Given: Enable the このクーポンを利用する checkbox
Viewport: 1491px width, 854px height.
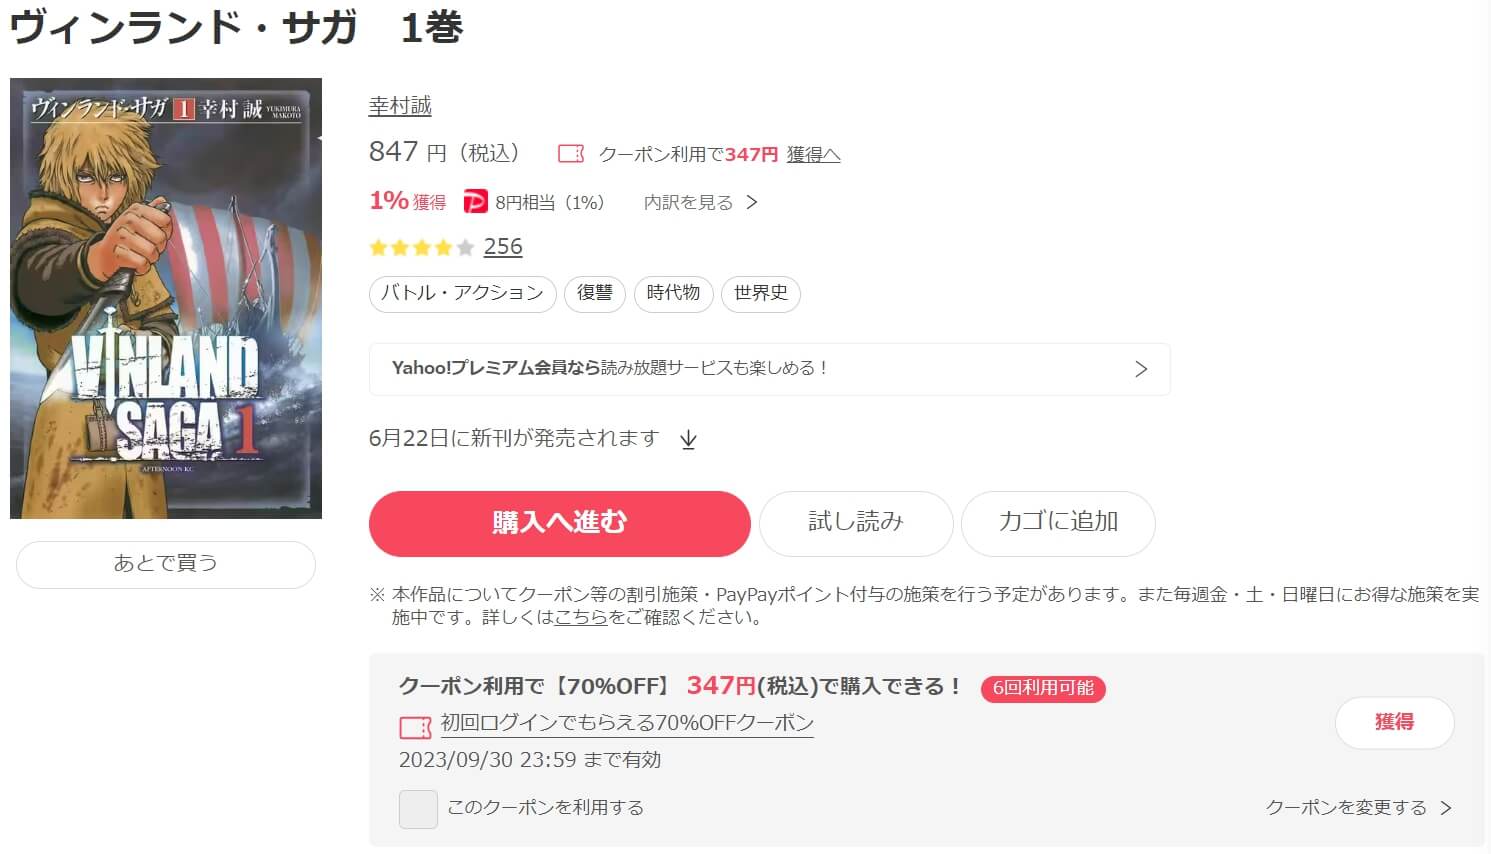Looking at the screenshot, I should [418, 808].
